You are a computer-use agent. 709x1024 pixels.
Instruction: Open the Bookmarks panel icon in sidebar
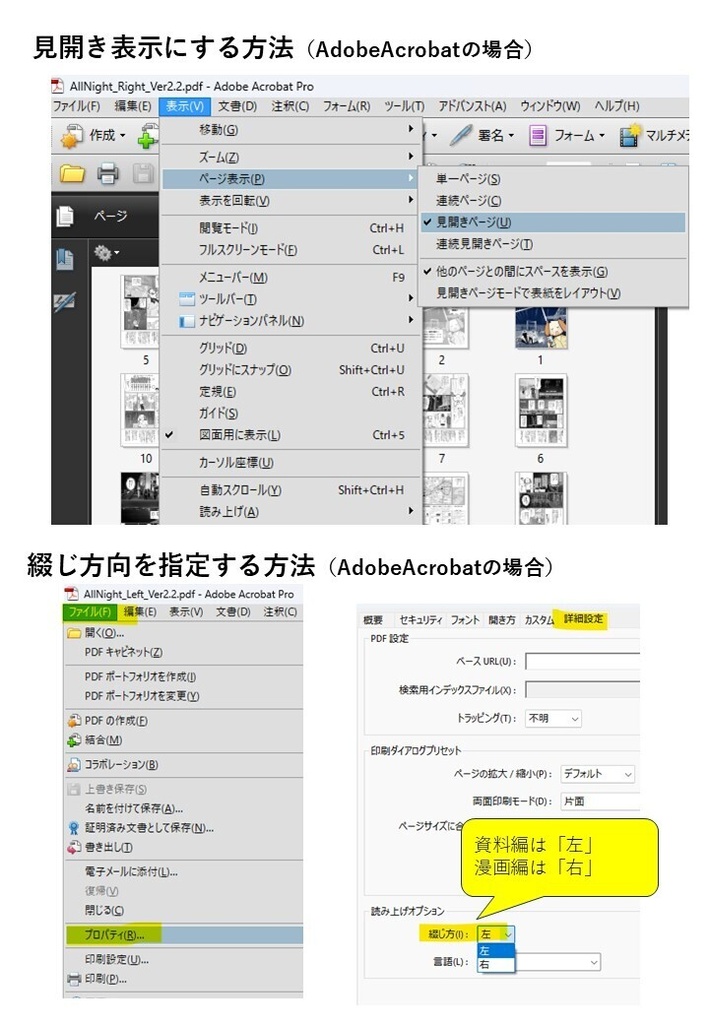pyautogui.click(x=65, y=259)
